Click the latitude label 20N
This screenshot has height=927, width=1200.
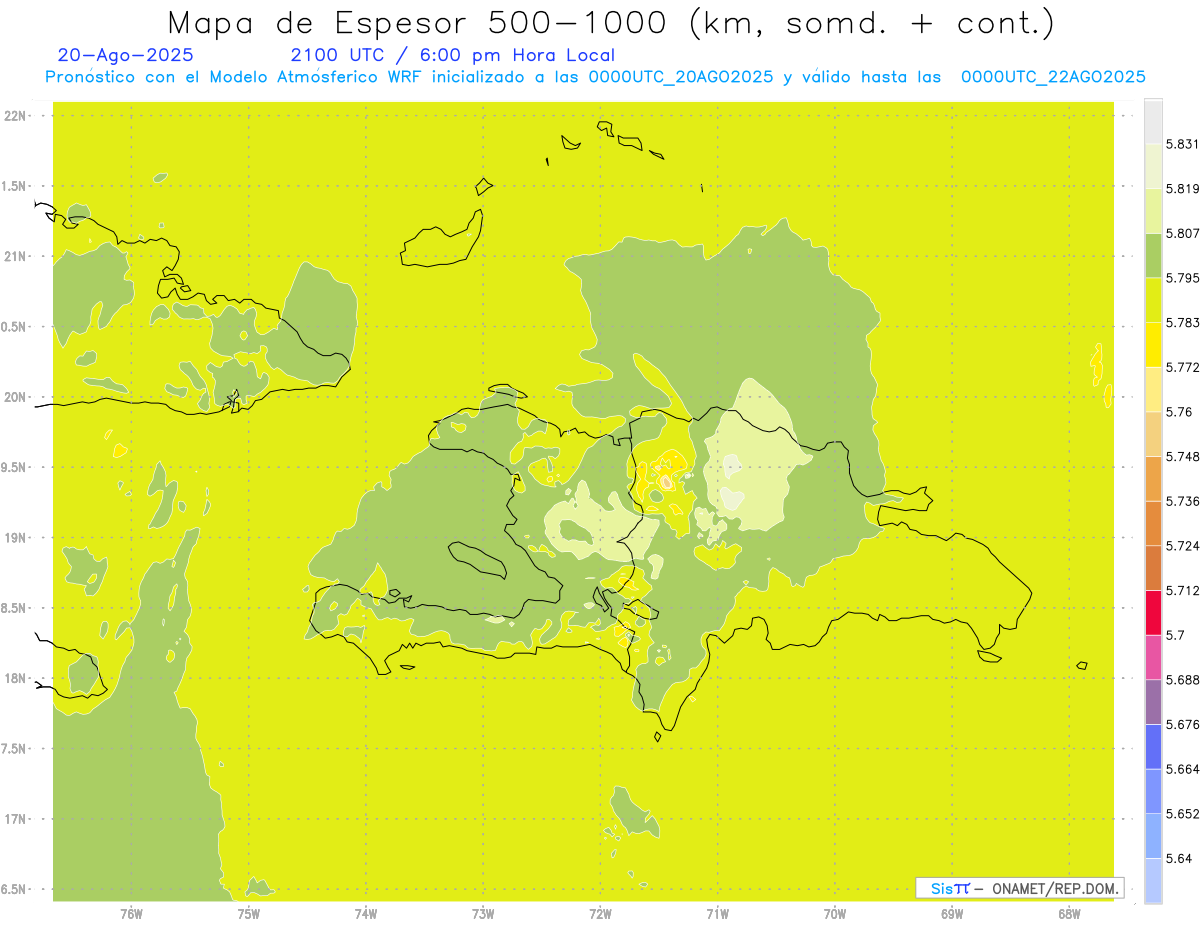point(15,397)
